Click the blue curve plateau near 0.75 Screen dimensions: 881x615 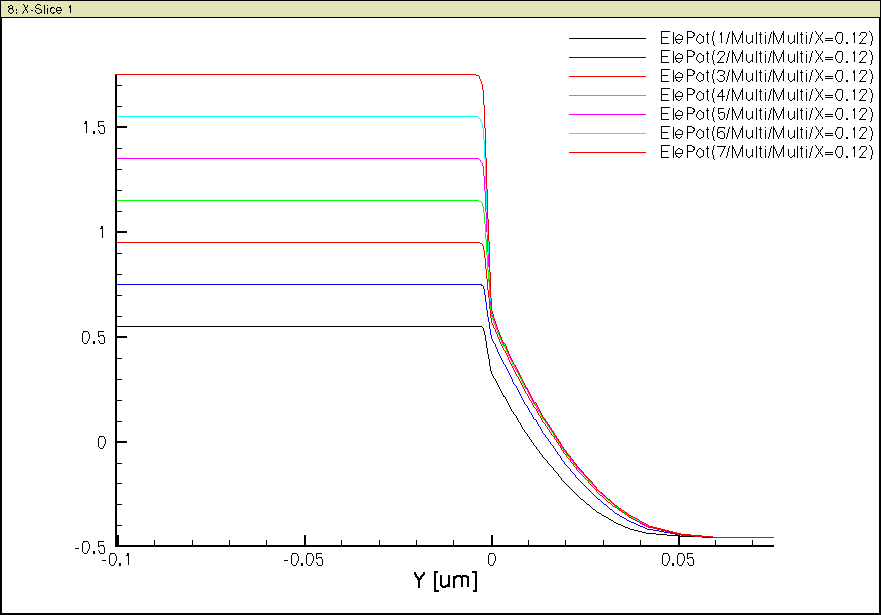click(x=298, y=285)
